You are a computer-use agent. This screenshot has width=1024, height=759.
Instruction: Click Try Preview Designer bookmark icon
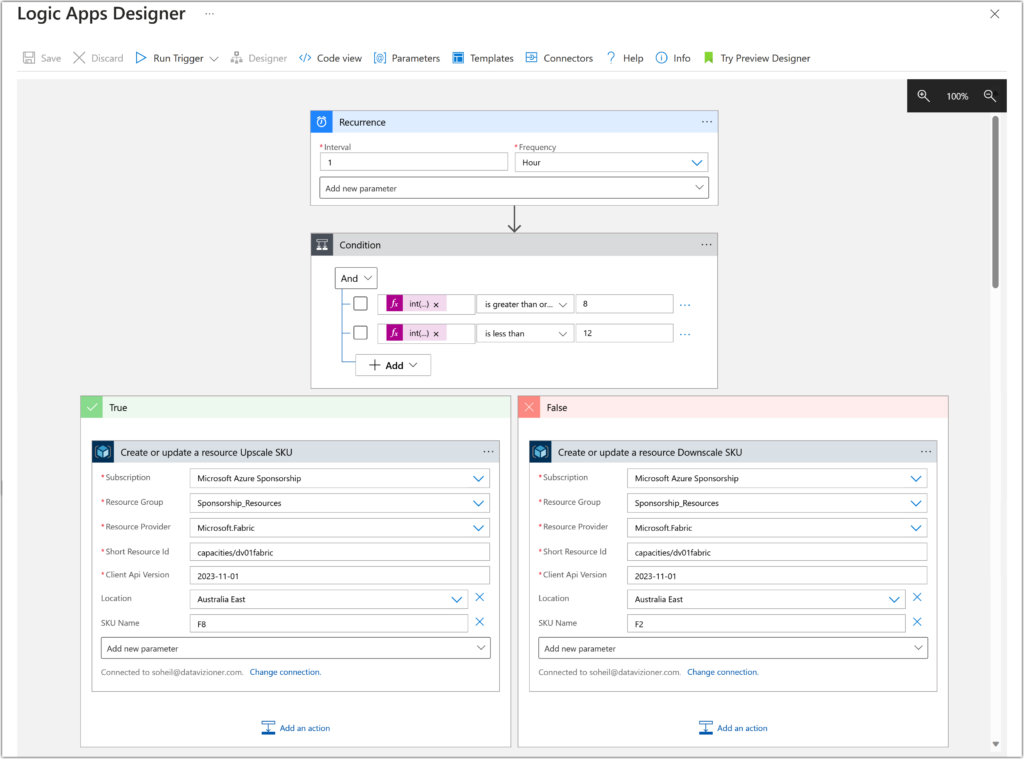709,58
